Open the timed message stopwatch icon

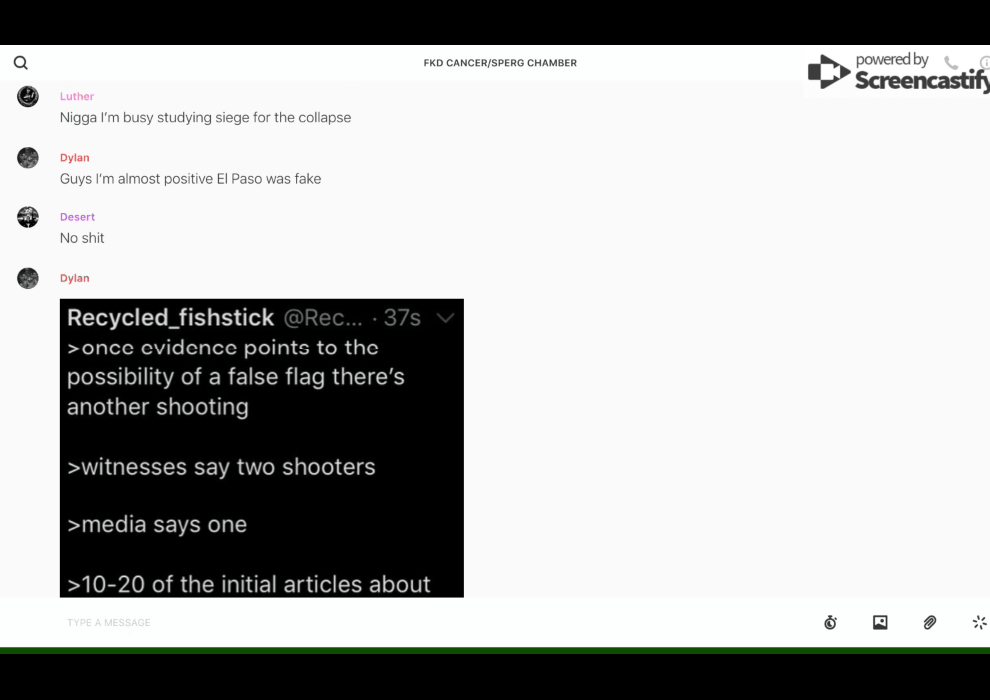click(x=830, y=623)
